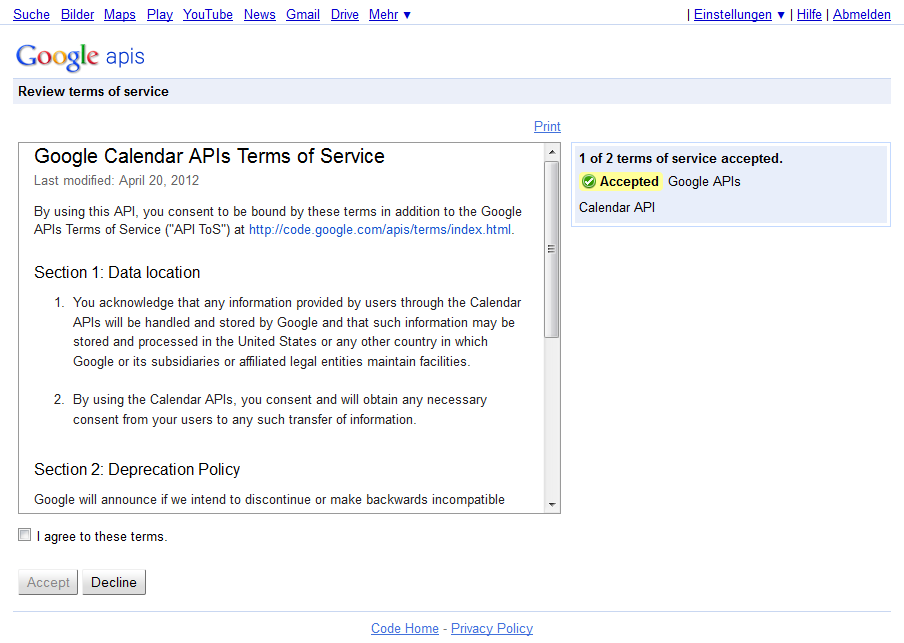The image size is (904, 643).
Task: Click the scrollbar down arrow
Action: coord(551,505)
